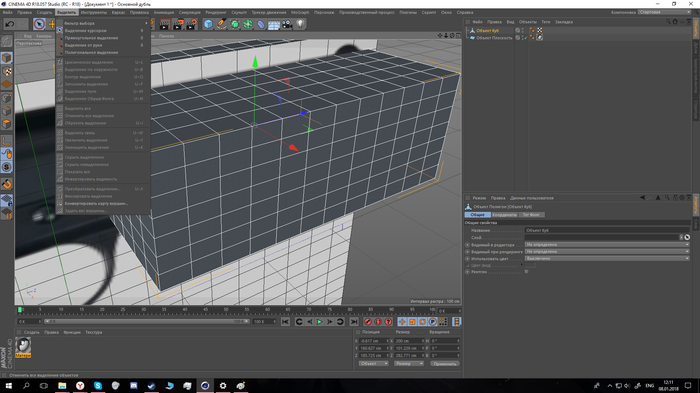Viewport: 700px width, 393px height.
Task: Select Объект Плоскость in object tree
Action: pyautogui.click(x=494, y=38)
